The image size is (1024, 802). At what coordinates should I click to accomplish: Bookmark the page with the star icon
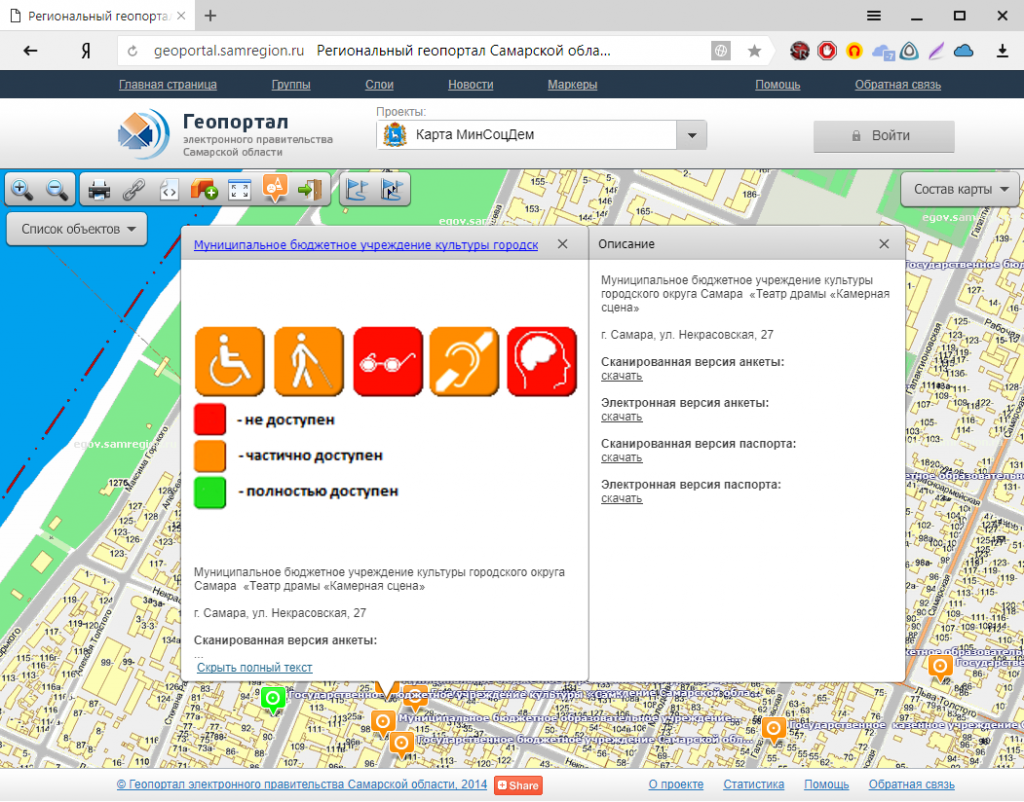coord(754,51)
